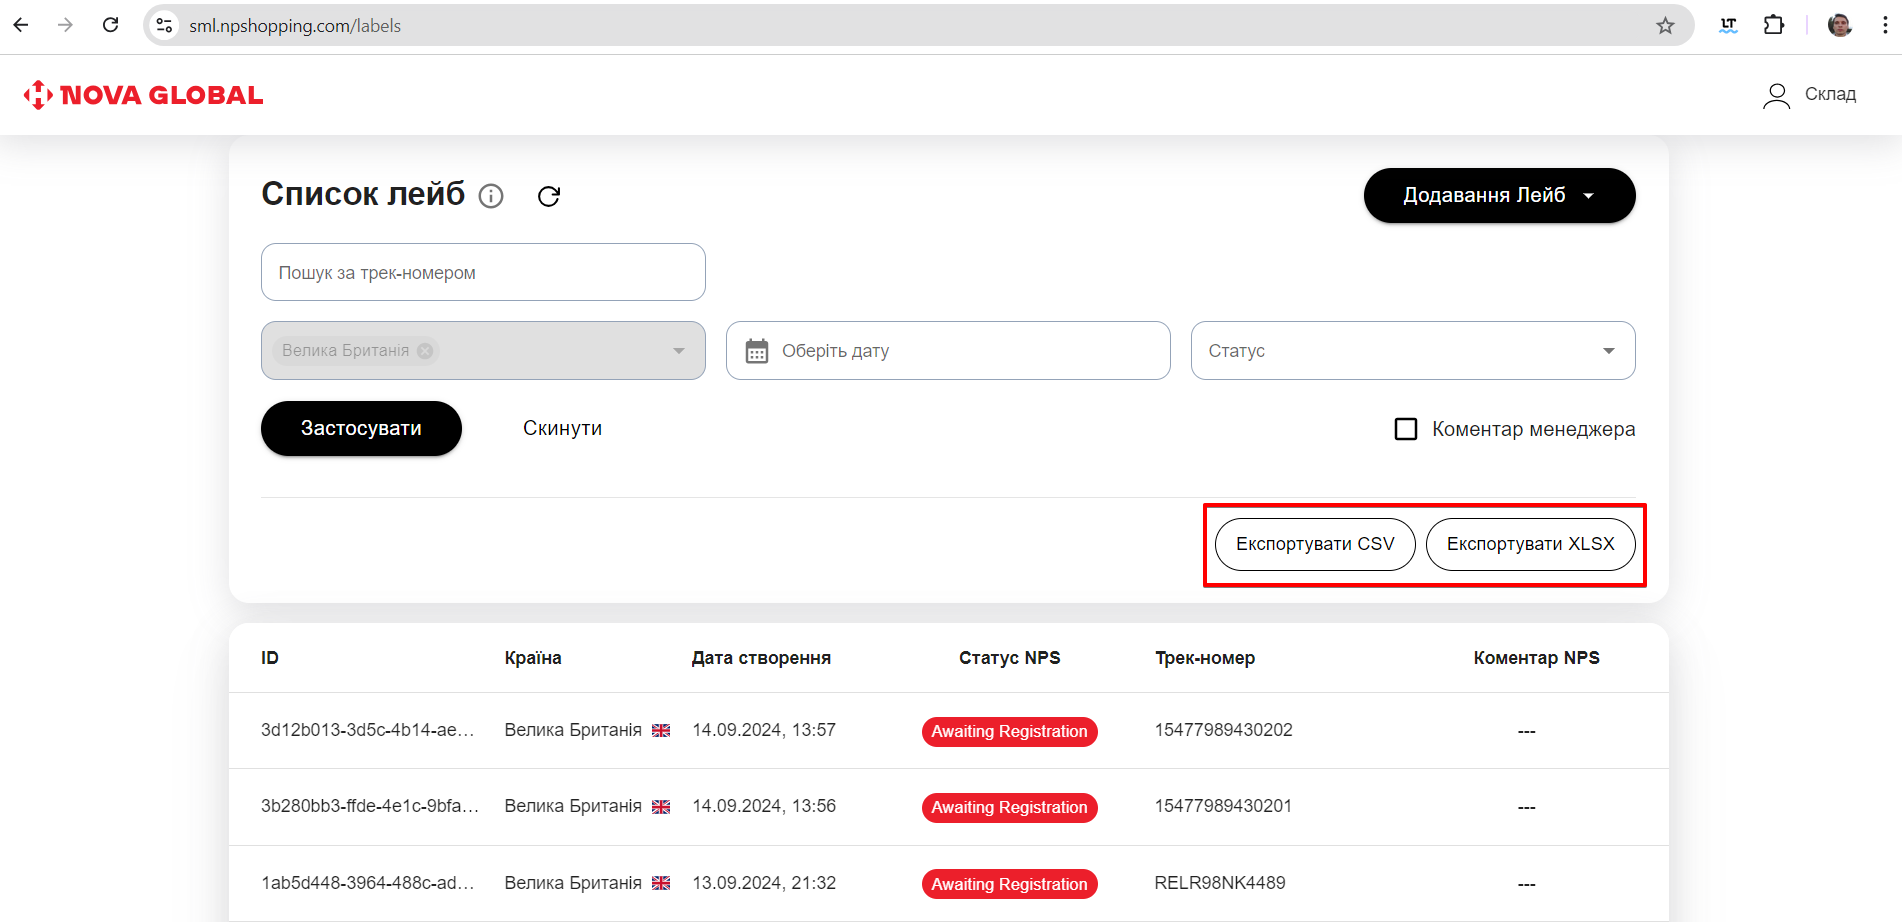The width and height of the screenshot is (1902, 922).
Task: Select ID 3b280bb3-ffde-4e1c-9bfa… cell
Action: [x=370, y=806]
